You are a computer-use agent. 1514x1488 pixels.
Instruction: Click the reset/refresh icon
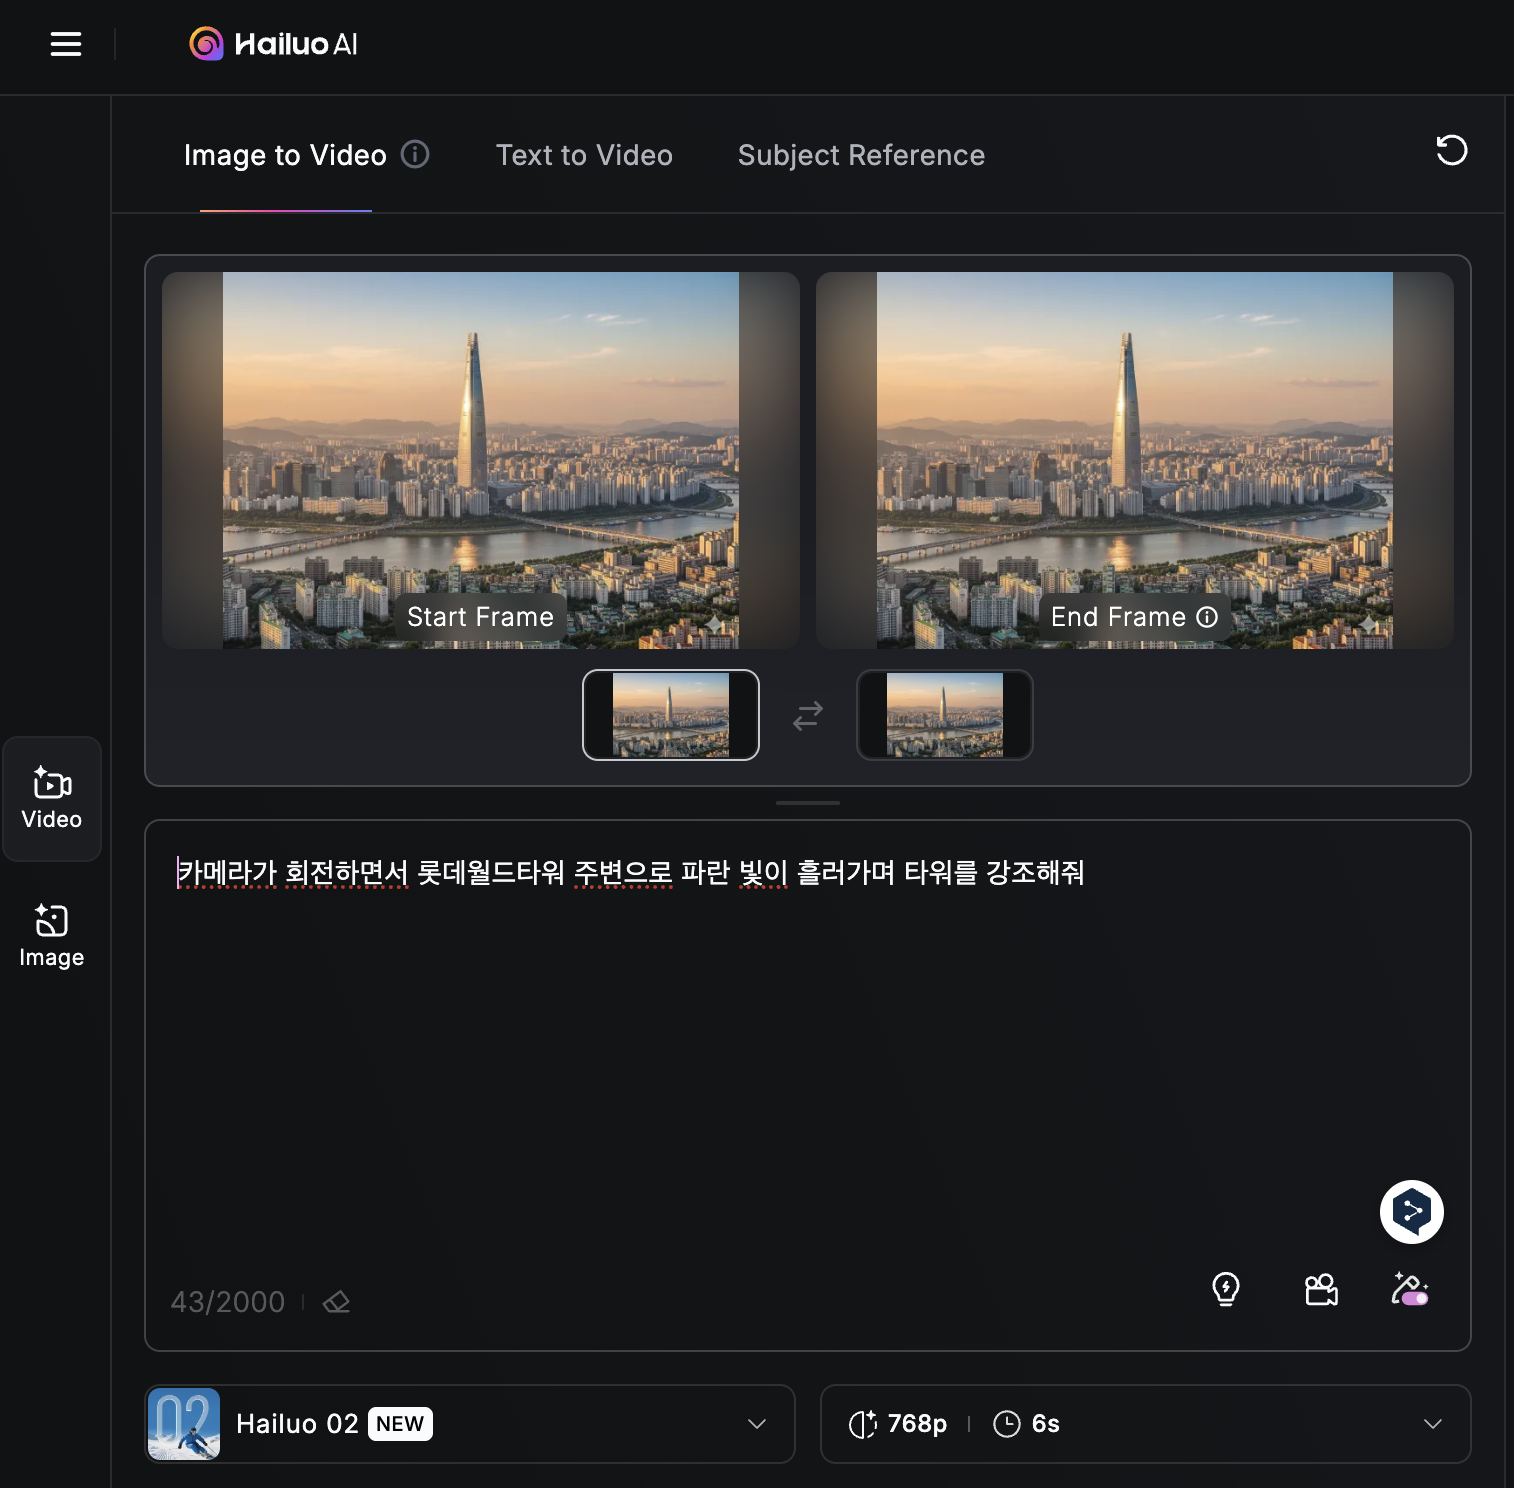tap(1451, 151)
